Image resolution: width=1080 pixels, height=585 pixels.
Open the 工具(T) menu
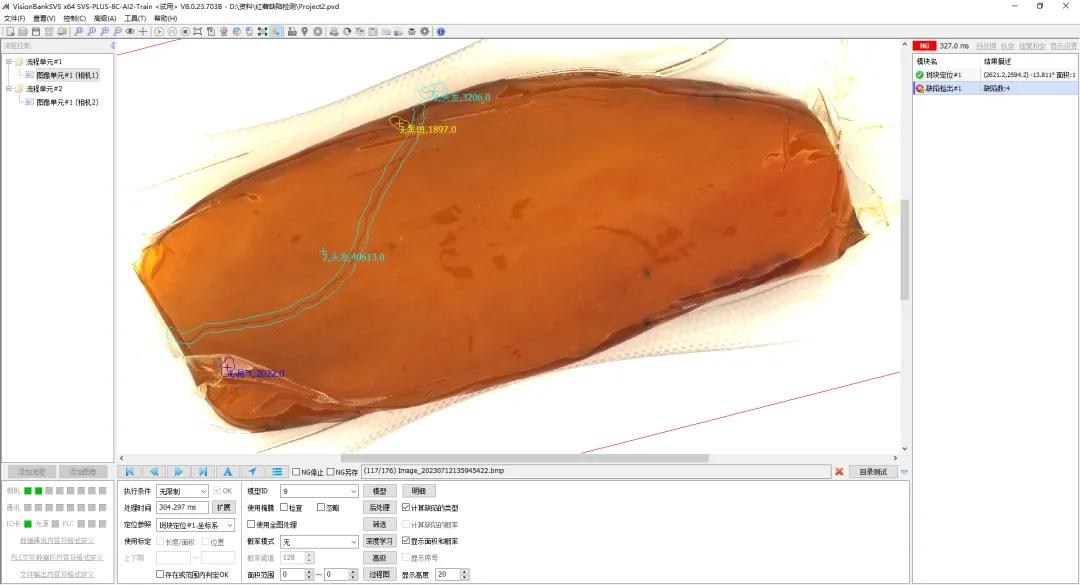(x=135, y=19)
